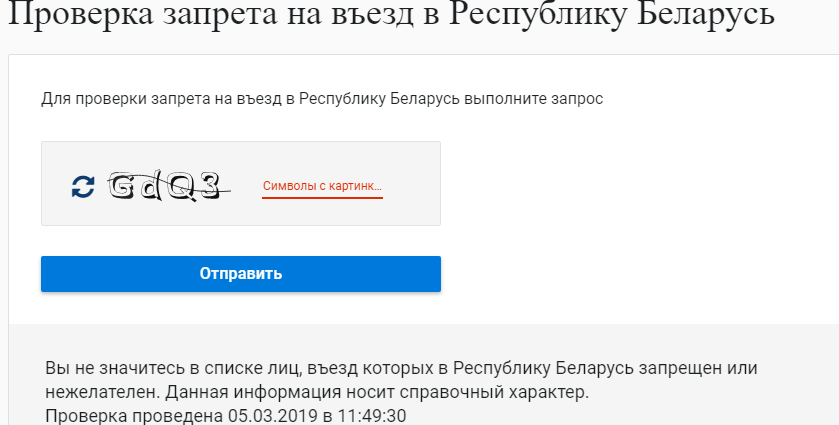Click the digit 3 in the captcha image
The width and height of the screenshot is (839, 425).
pos(208,185)
